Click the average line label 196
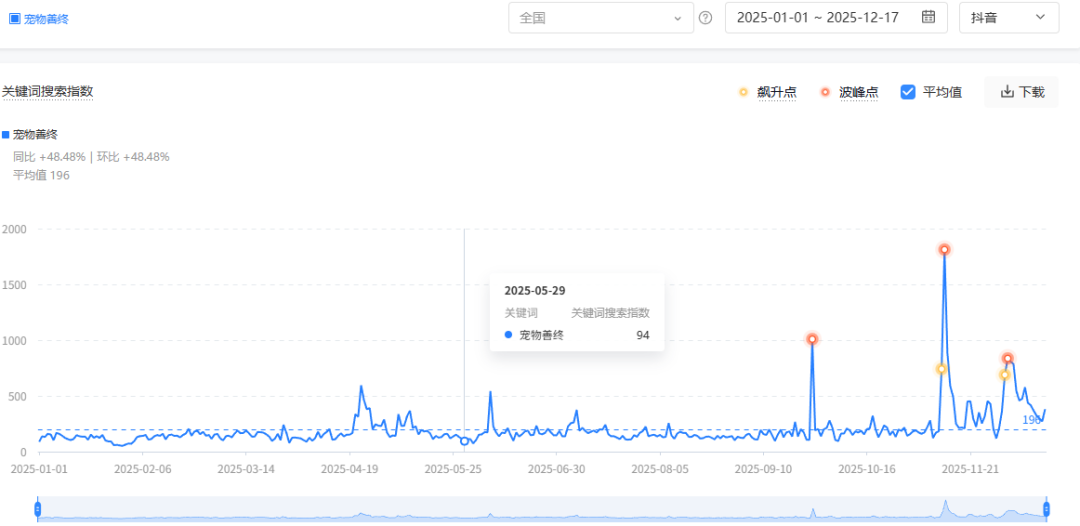The image size is (1080, 526). pyautogui.click(x=1031, y=420)
